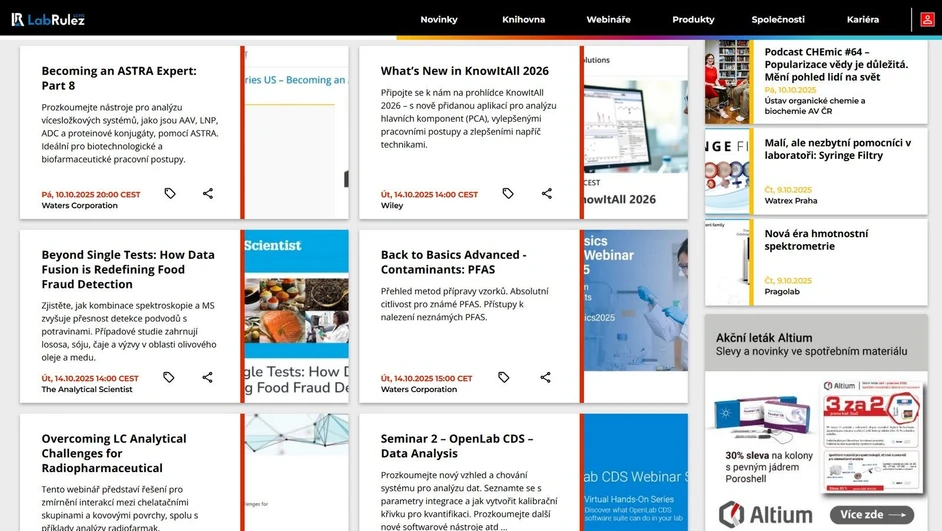Click the Altium 3 za 2 leaflet image
942x531 pixels.
[871, 437]
